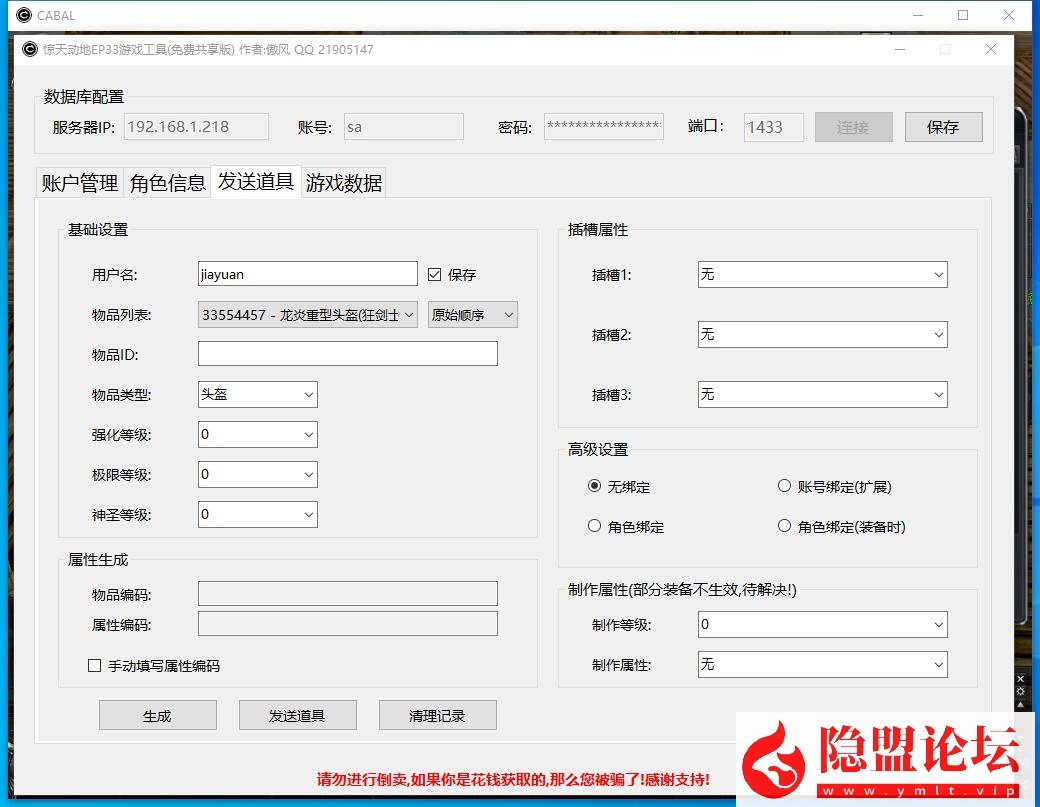Viewport: 1040px width, 807px height.
Task: Open the 强化等级 dropdown
Action: pos(258,434)
